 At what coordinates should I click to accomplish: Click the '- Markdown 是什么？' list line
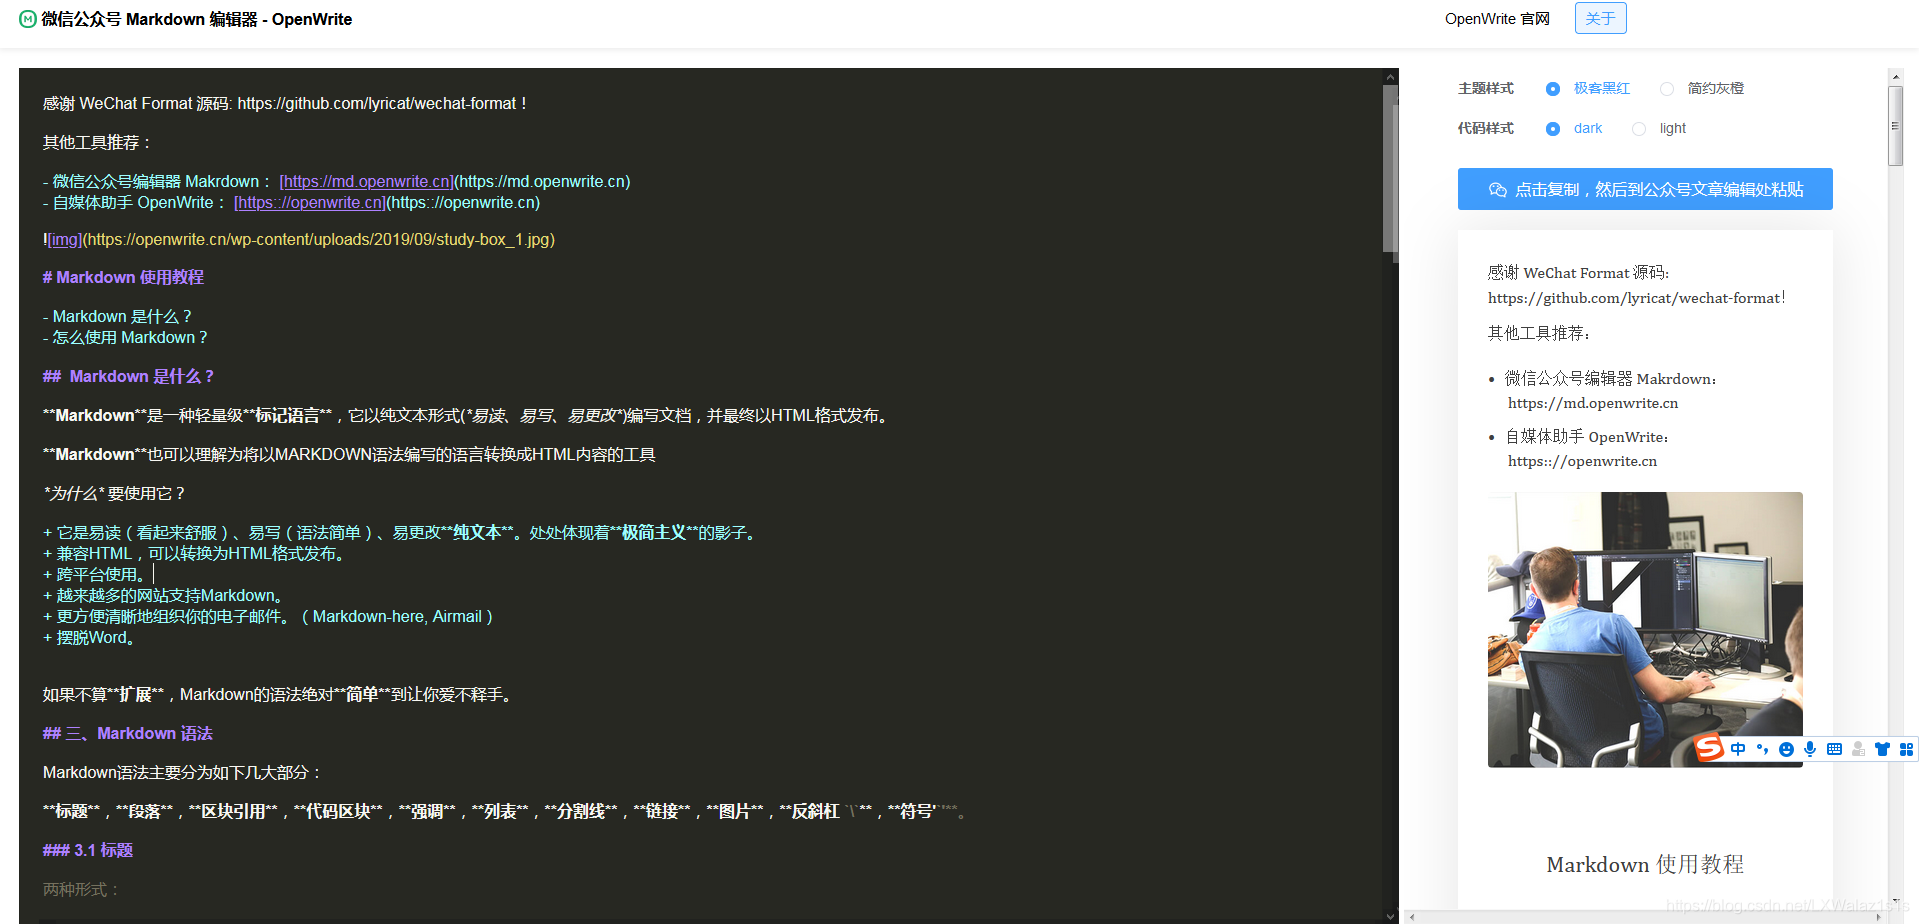click(x=117, y=316)
